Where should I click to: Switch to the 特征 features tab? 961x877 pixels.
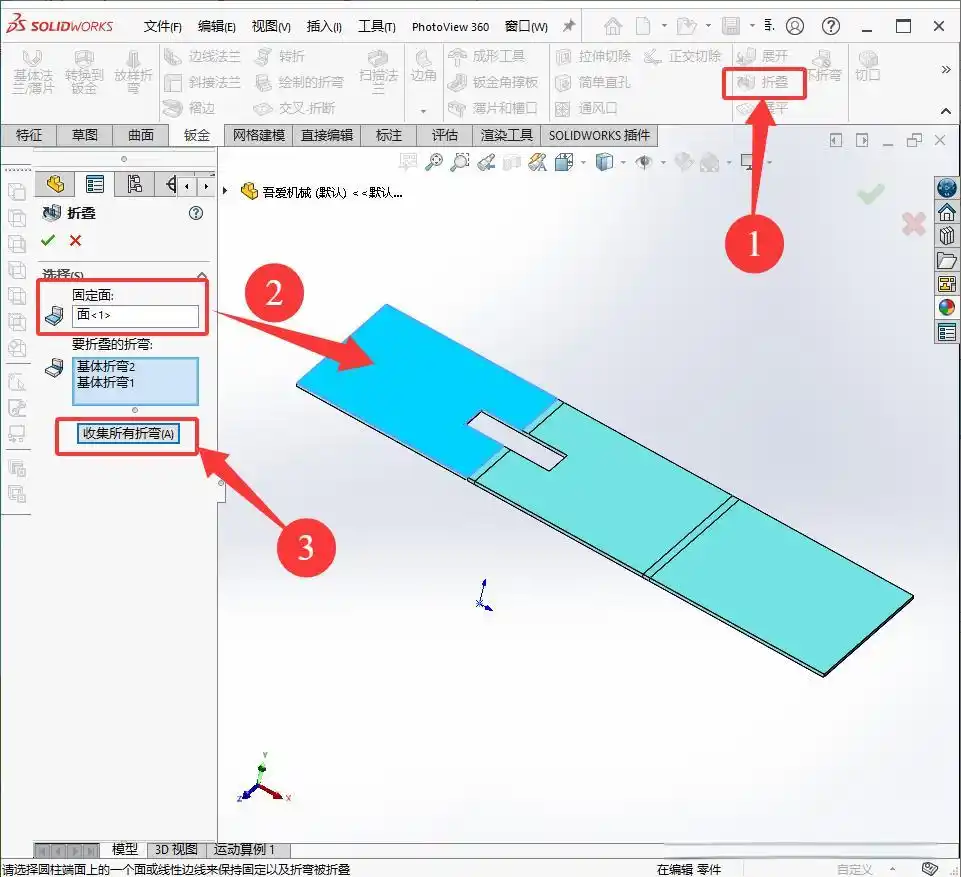[x=29, y=135]
